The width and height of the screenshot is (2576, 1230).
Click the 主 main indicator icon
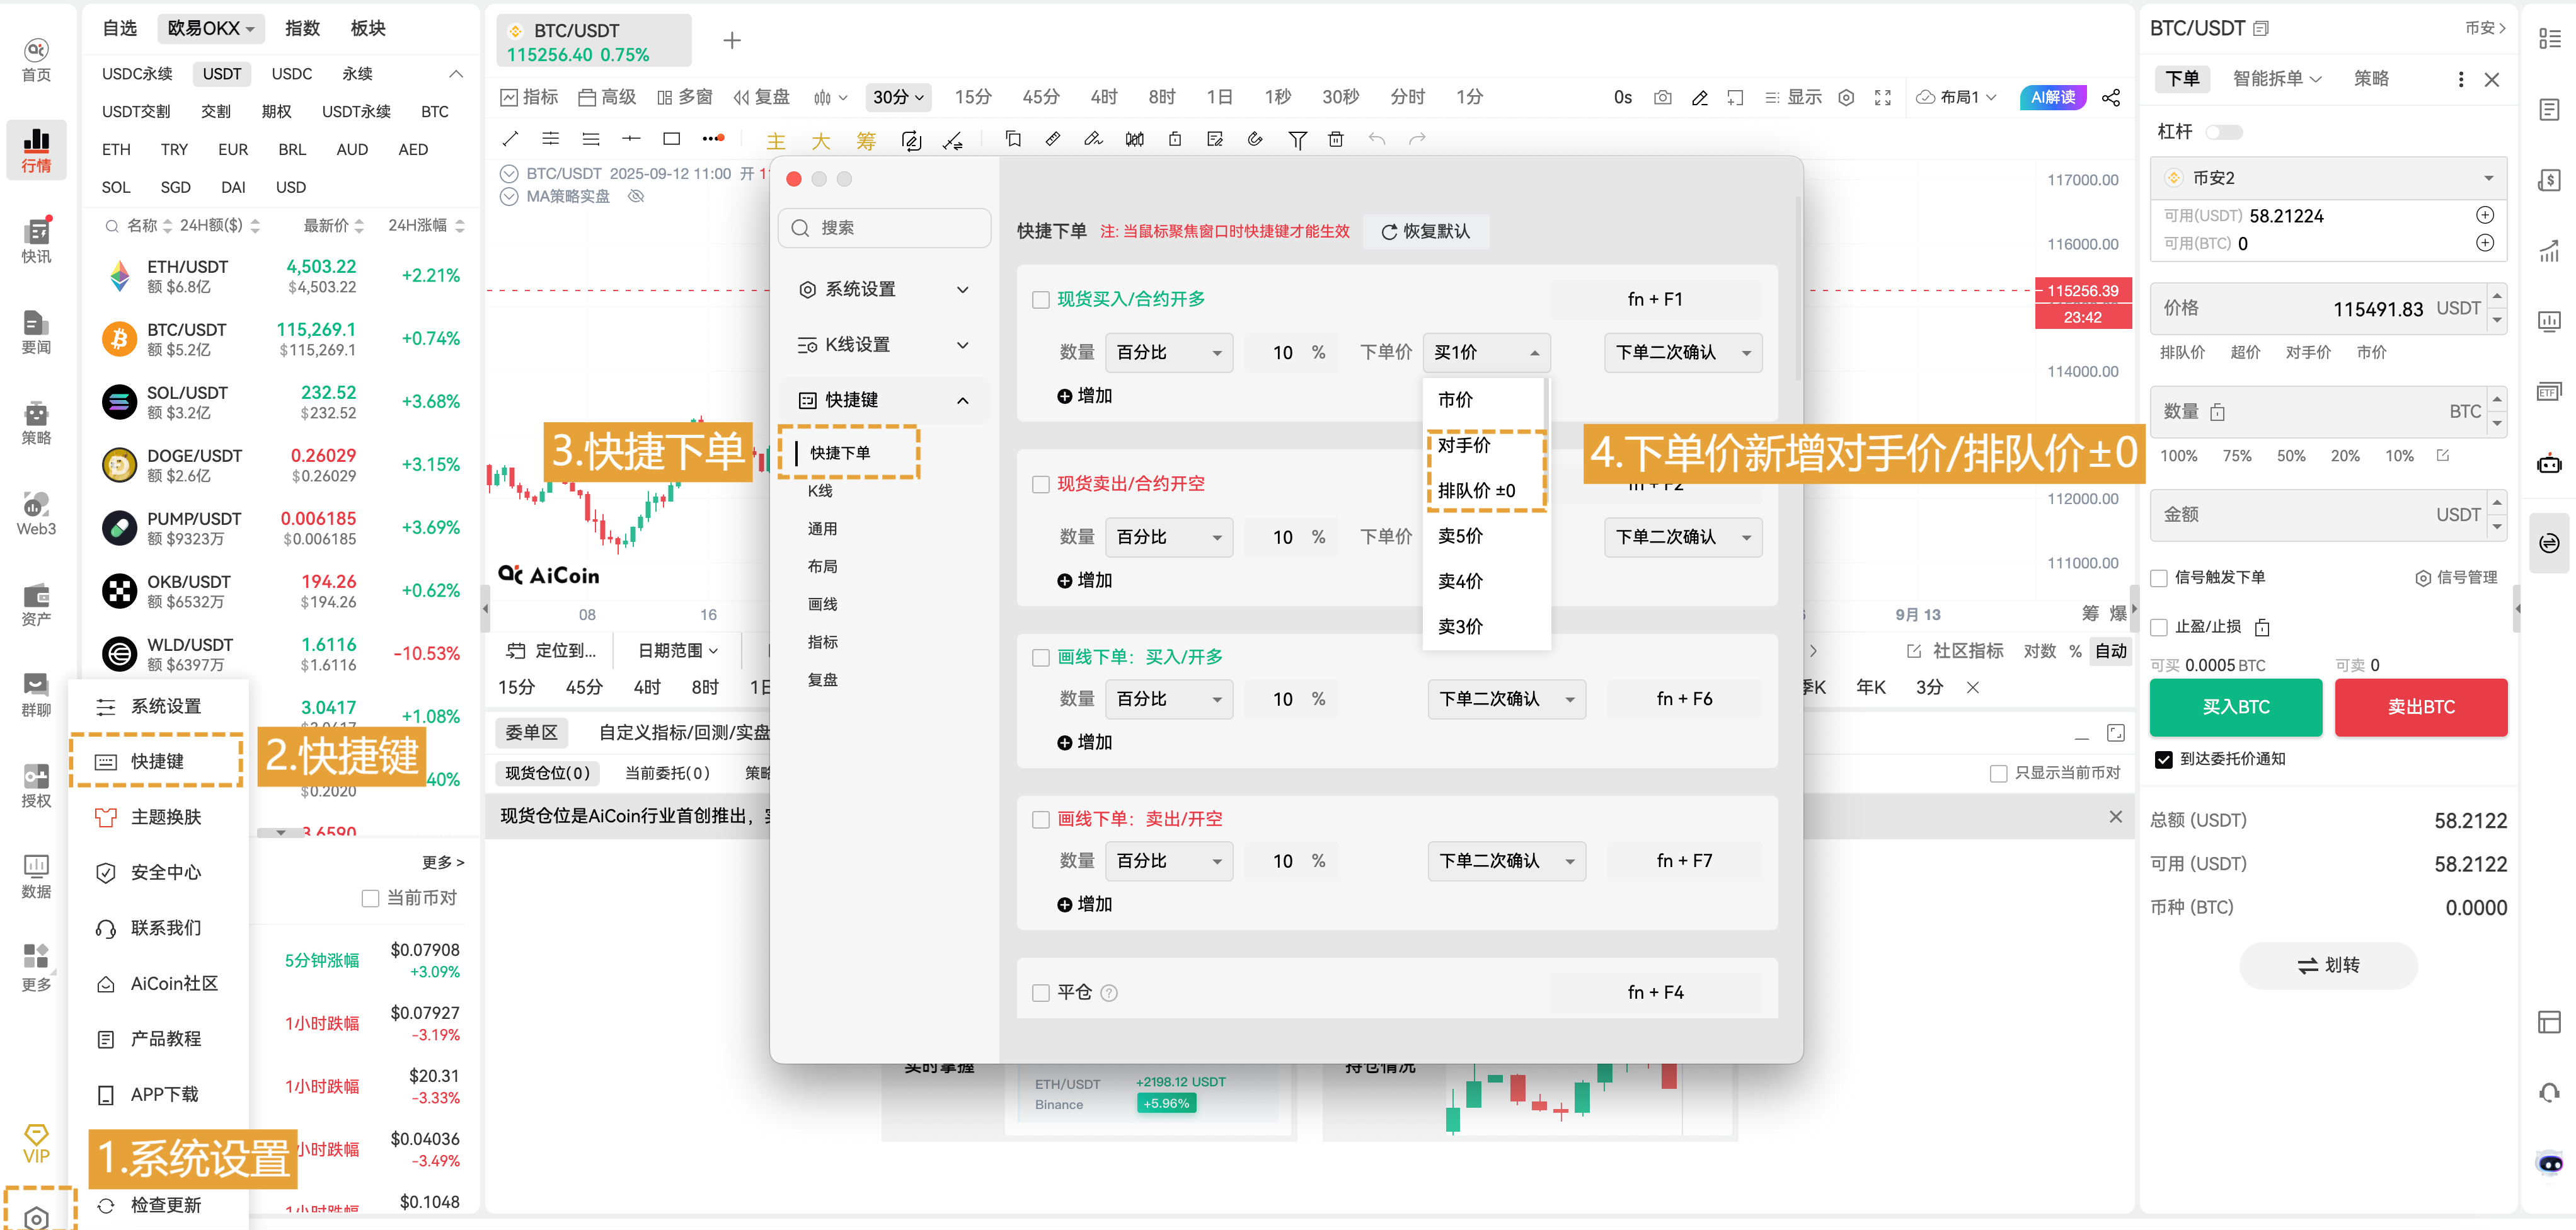pos(775,140)
